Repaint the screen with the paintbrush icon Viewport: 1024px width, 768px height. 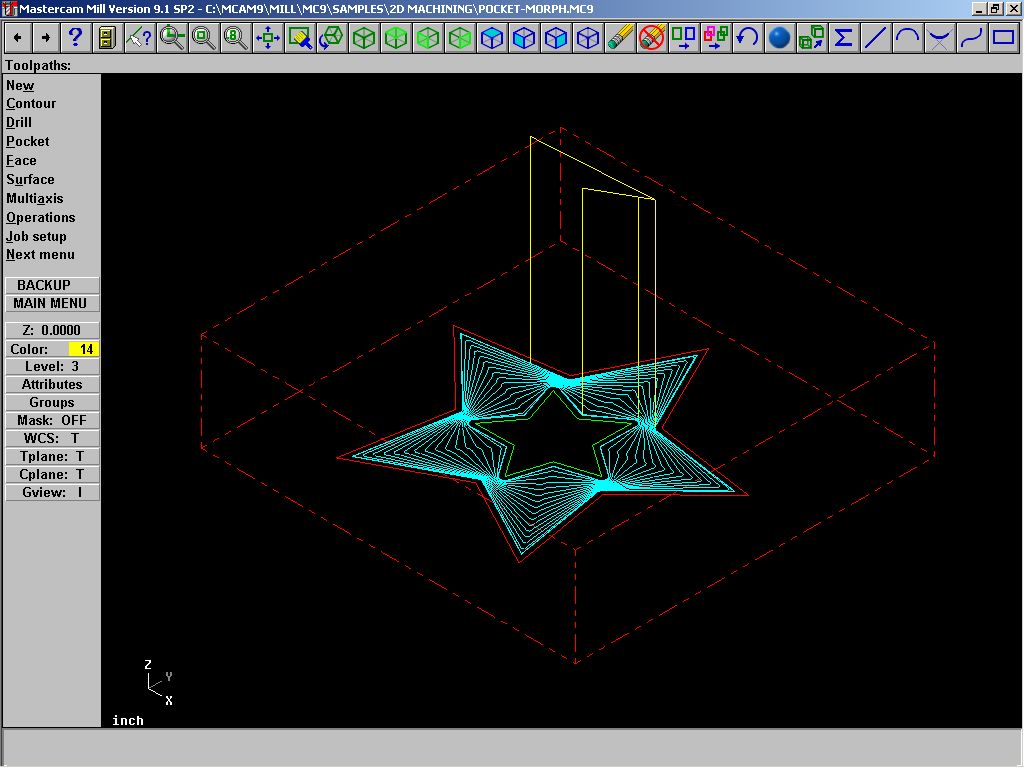coord(300,38)
